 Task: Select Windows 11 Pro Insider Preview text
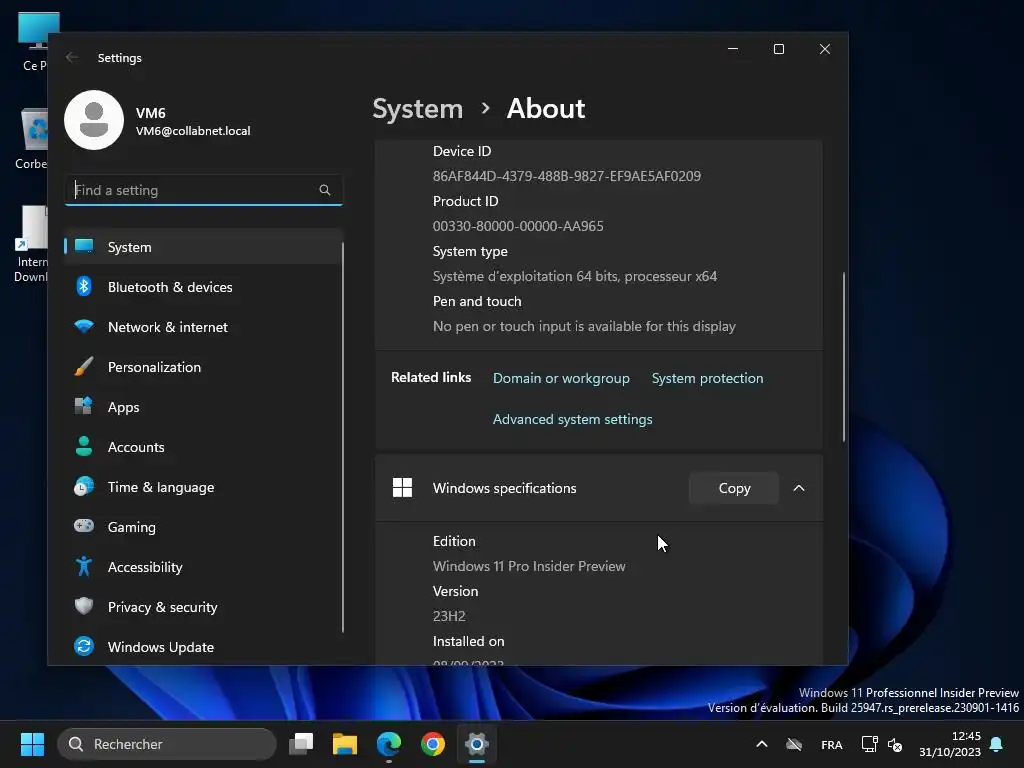(529, 566)
